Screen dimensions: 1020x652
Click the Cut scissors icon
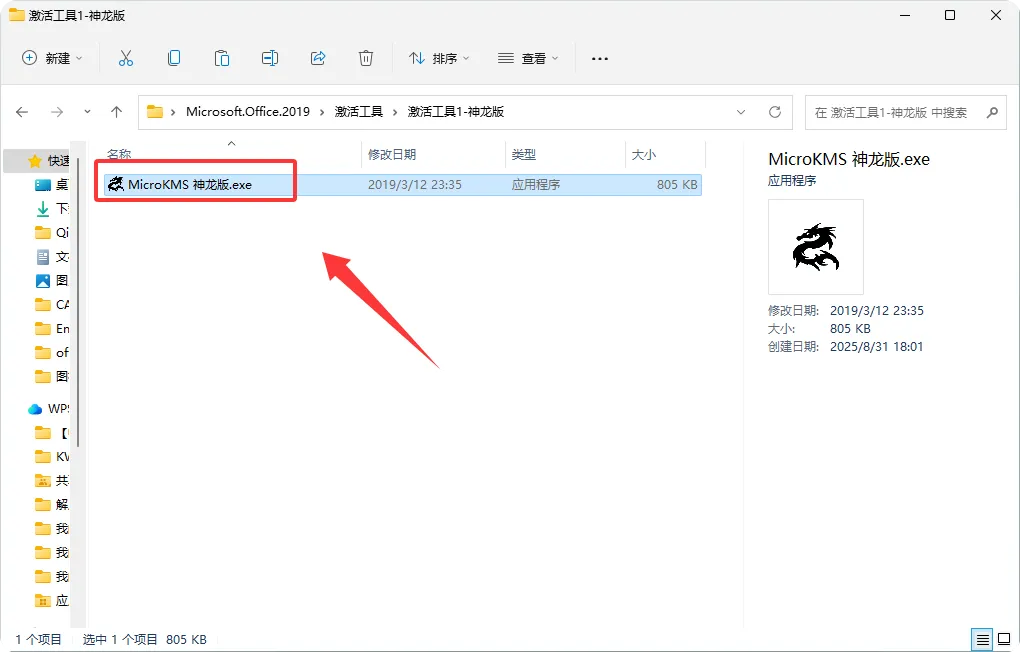click(x=126, y=59)
